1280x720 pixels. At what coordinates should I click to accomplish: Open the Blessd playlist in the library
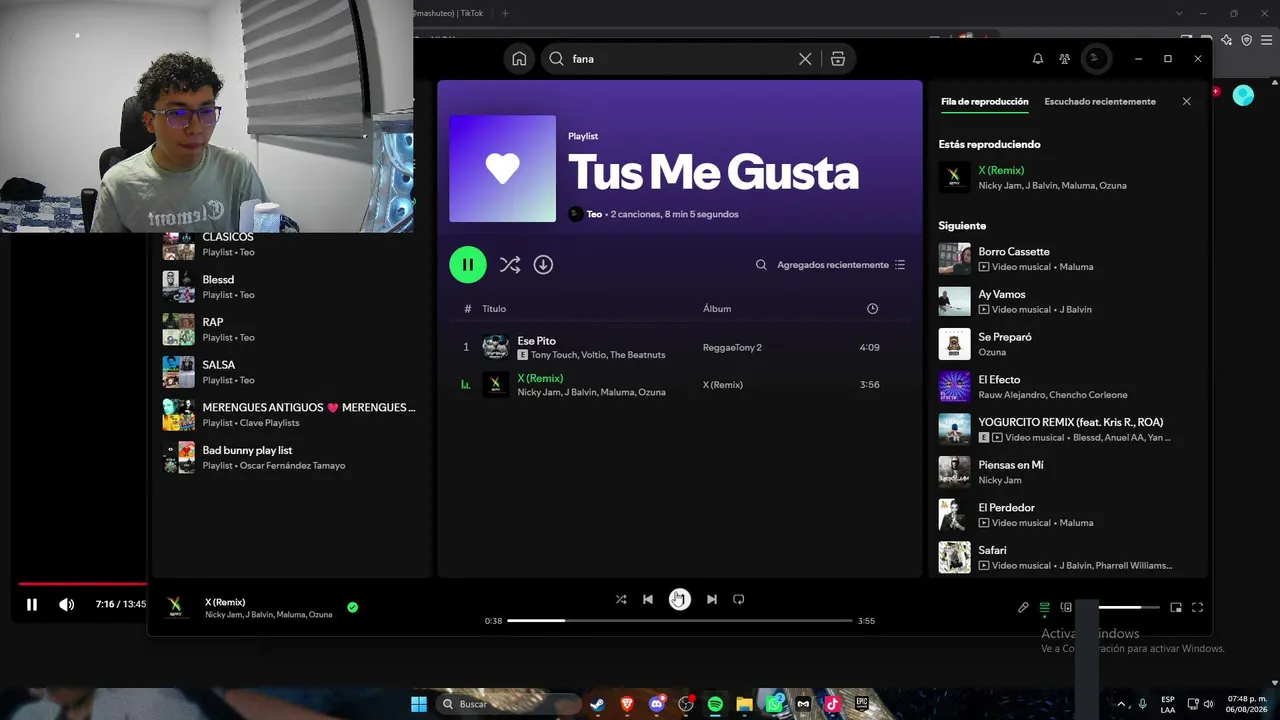(290, 287)
